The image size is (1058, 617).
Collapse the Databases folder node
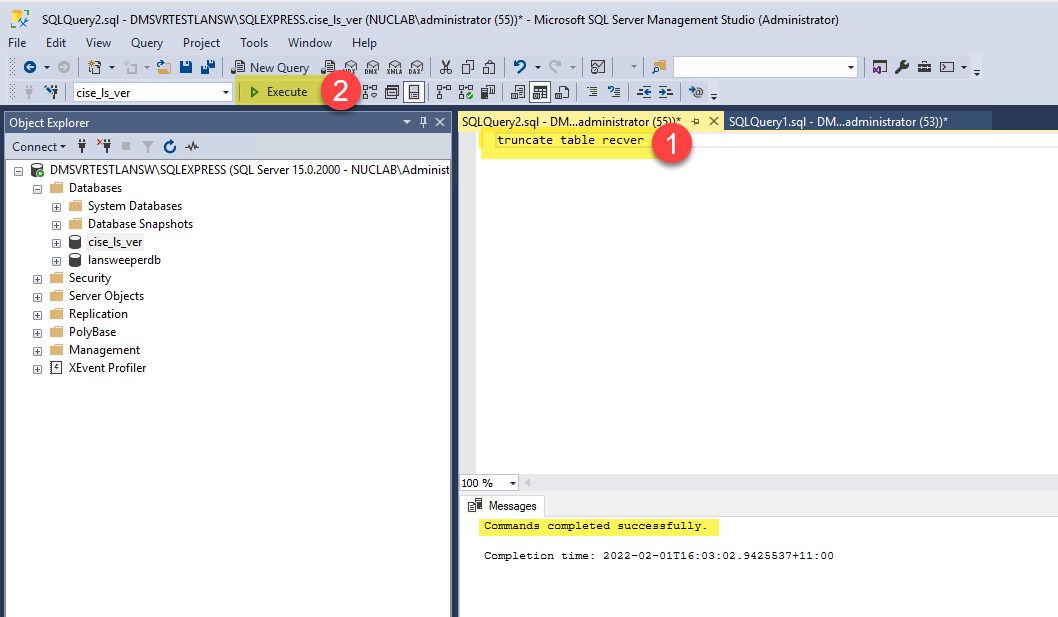tap(37, 189)
